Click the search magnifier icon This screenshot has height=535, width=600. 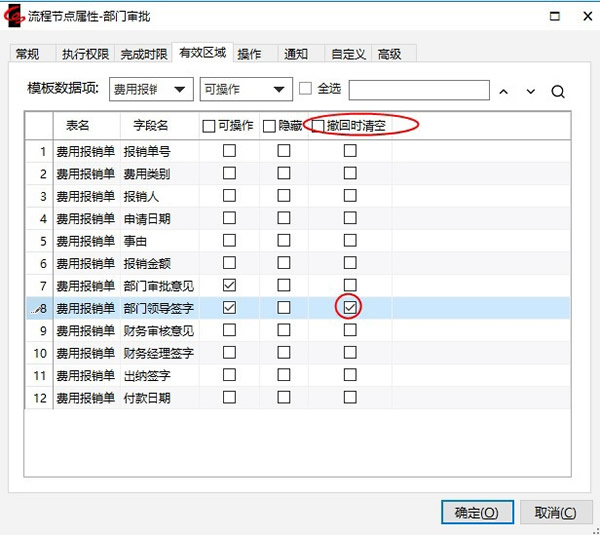pyautogui.click(x=558, y=91)
